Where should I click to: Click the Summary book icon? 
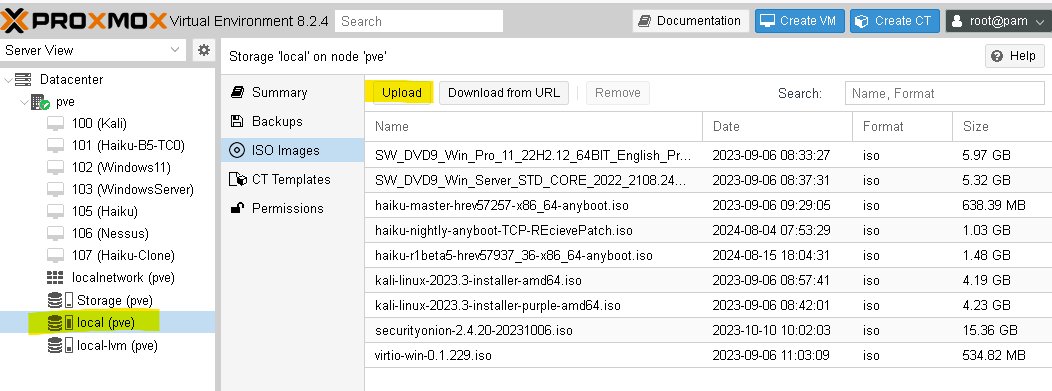click(237, 93)
